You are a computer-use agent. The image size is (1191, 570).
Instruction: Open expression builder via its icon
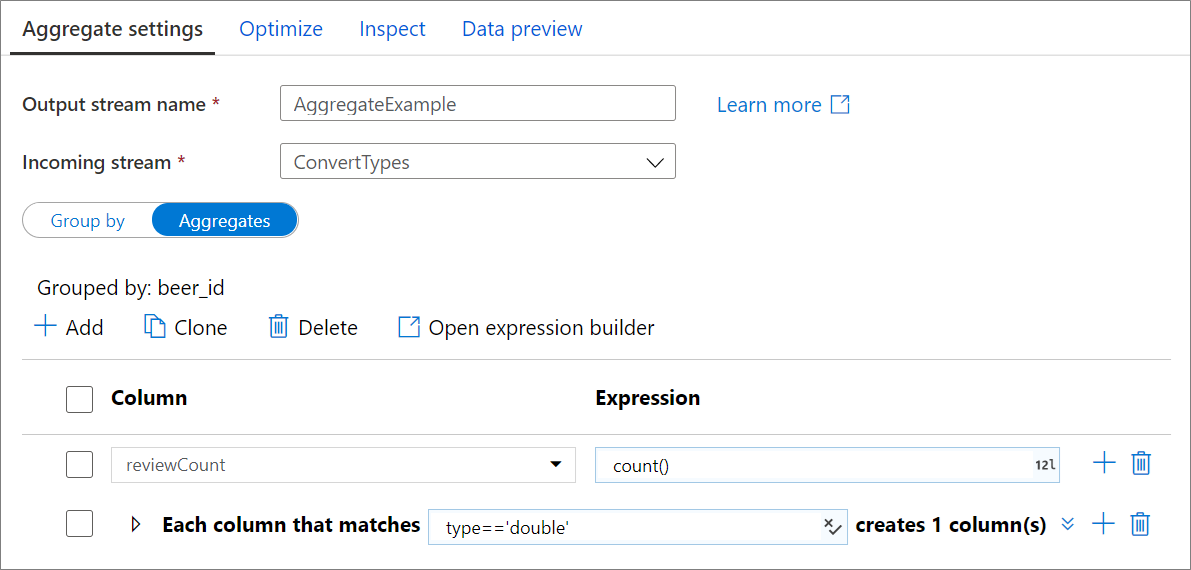pyautogui.click(x=409, y=327)
